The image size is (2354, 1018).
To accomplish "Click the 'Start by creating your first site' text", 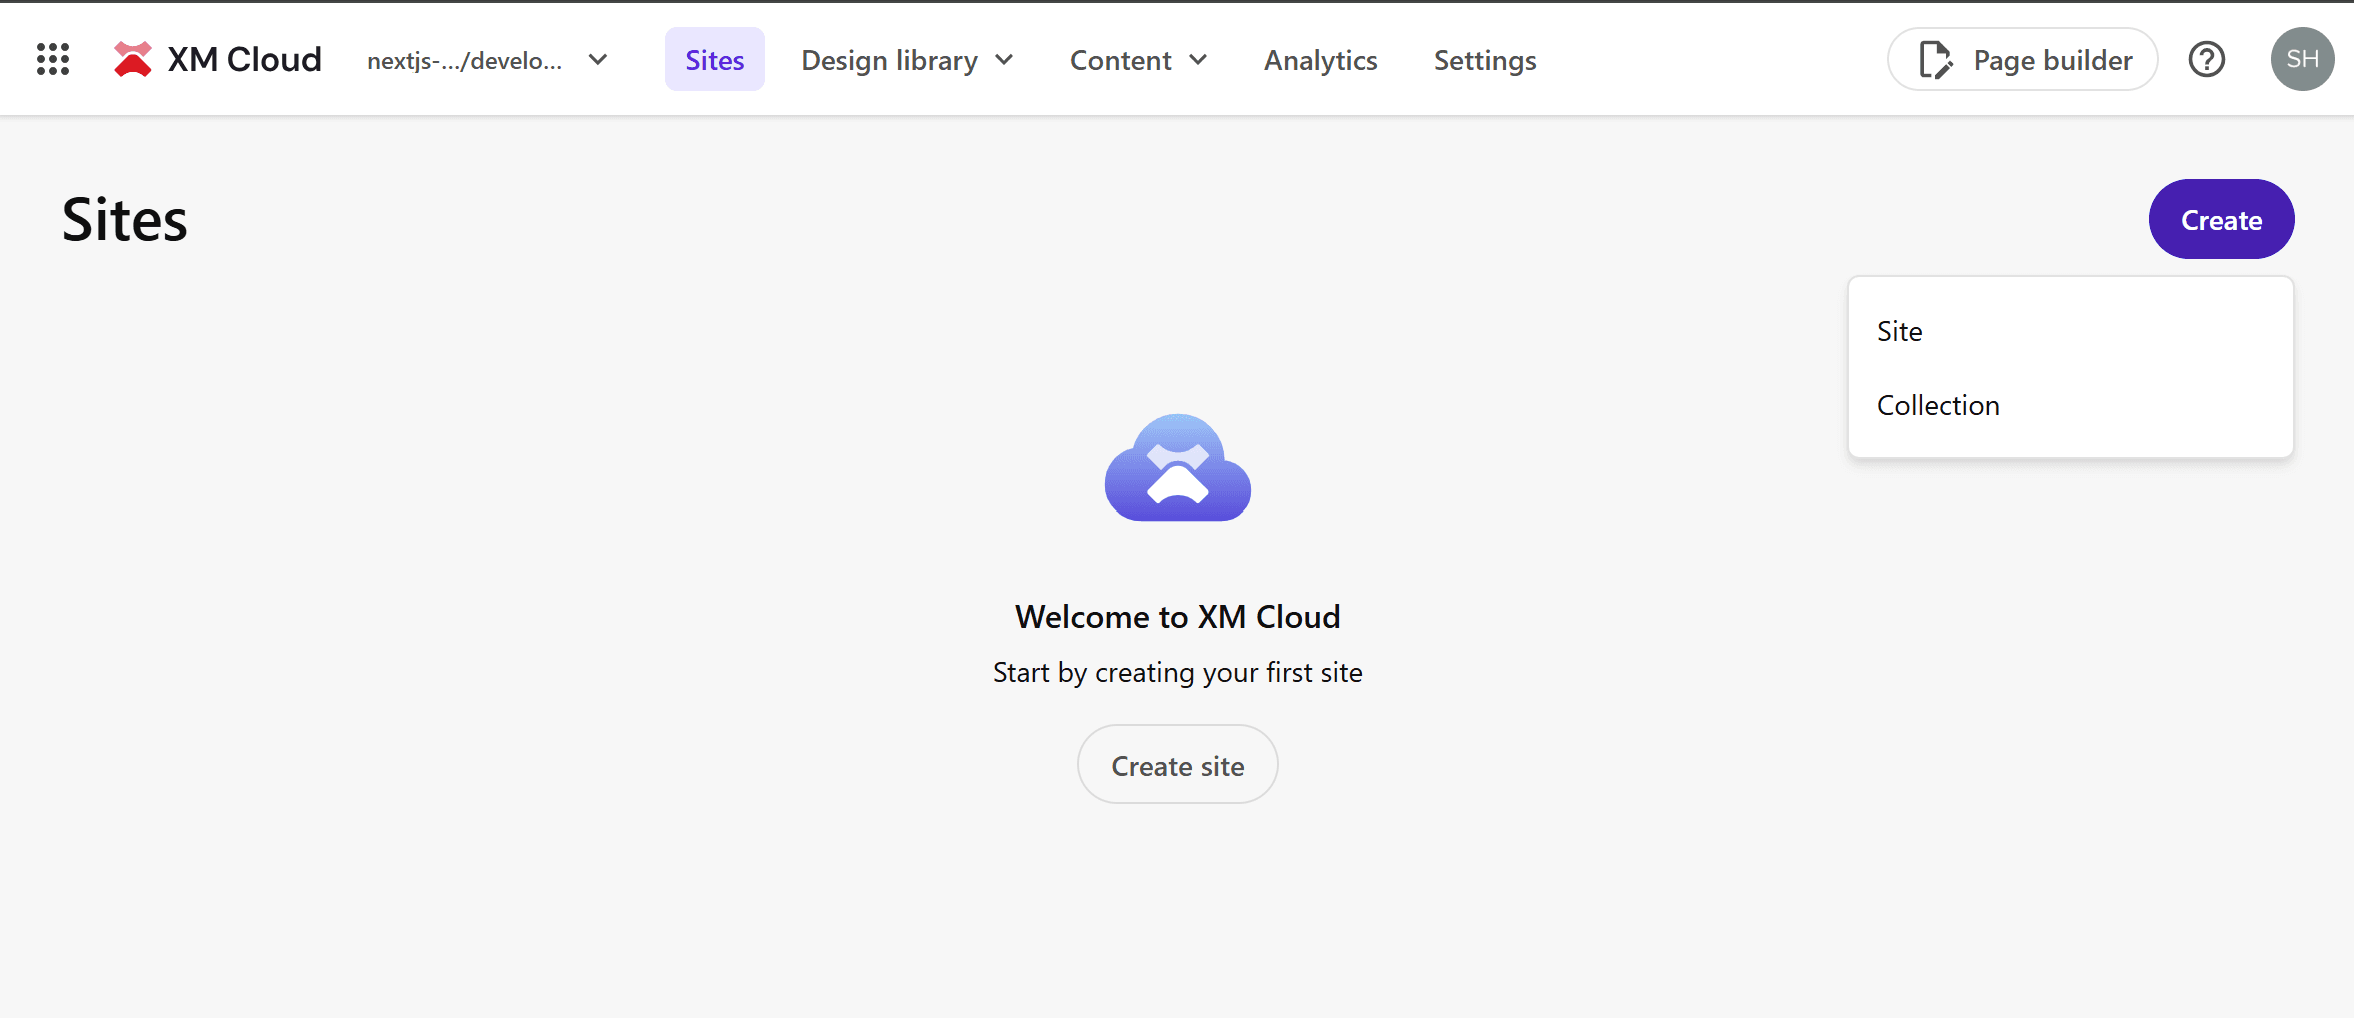I will click(1177, 673).
